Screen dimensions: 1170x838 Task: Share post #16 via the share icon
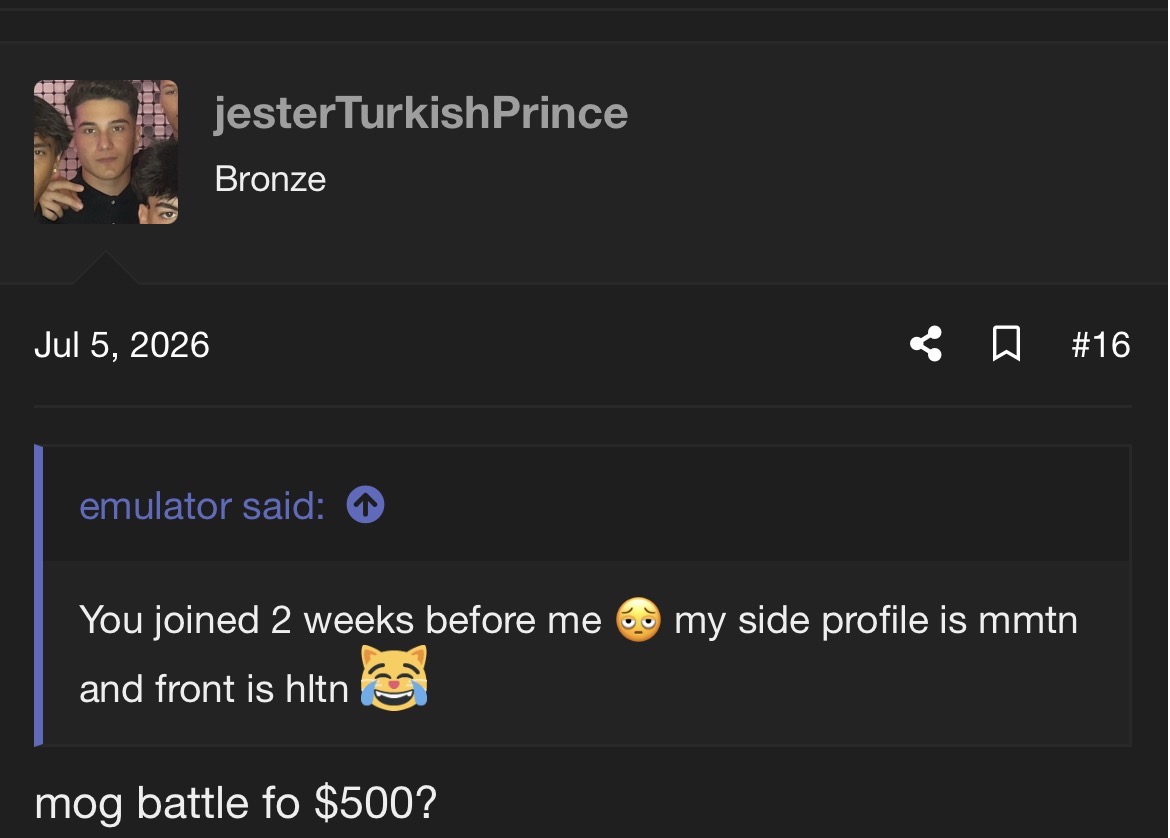pos(926,344)
